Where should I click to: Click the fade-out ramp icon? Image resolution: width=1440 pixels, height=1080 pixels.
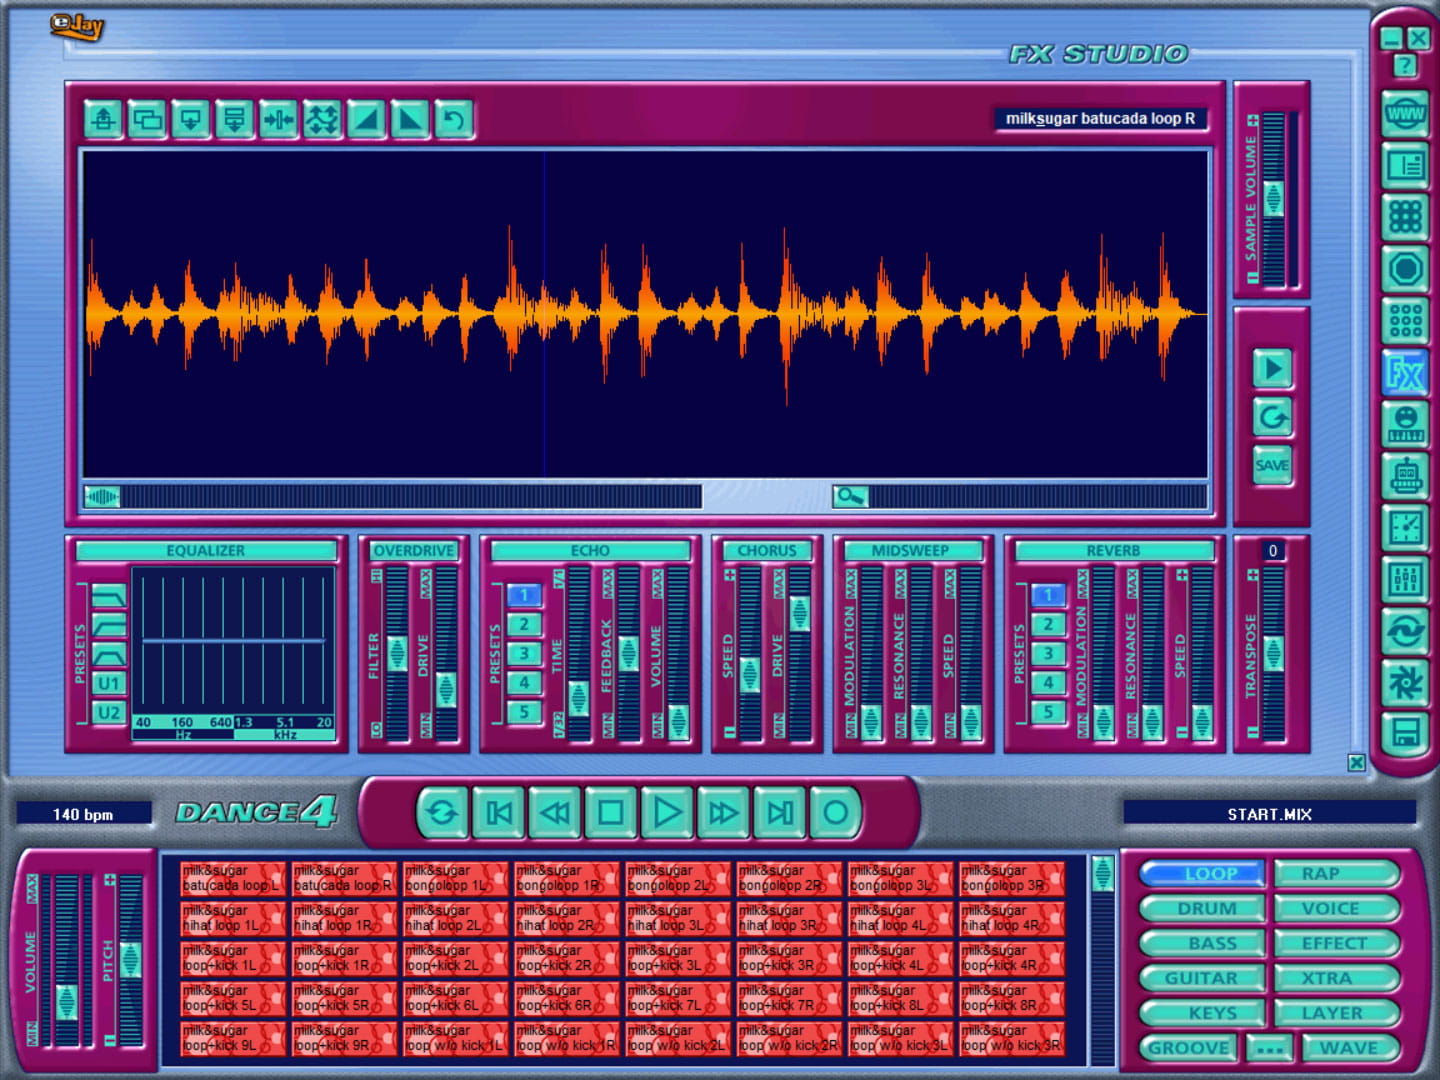pyautogui.click(x=410, y=120)
